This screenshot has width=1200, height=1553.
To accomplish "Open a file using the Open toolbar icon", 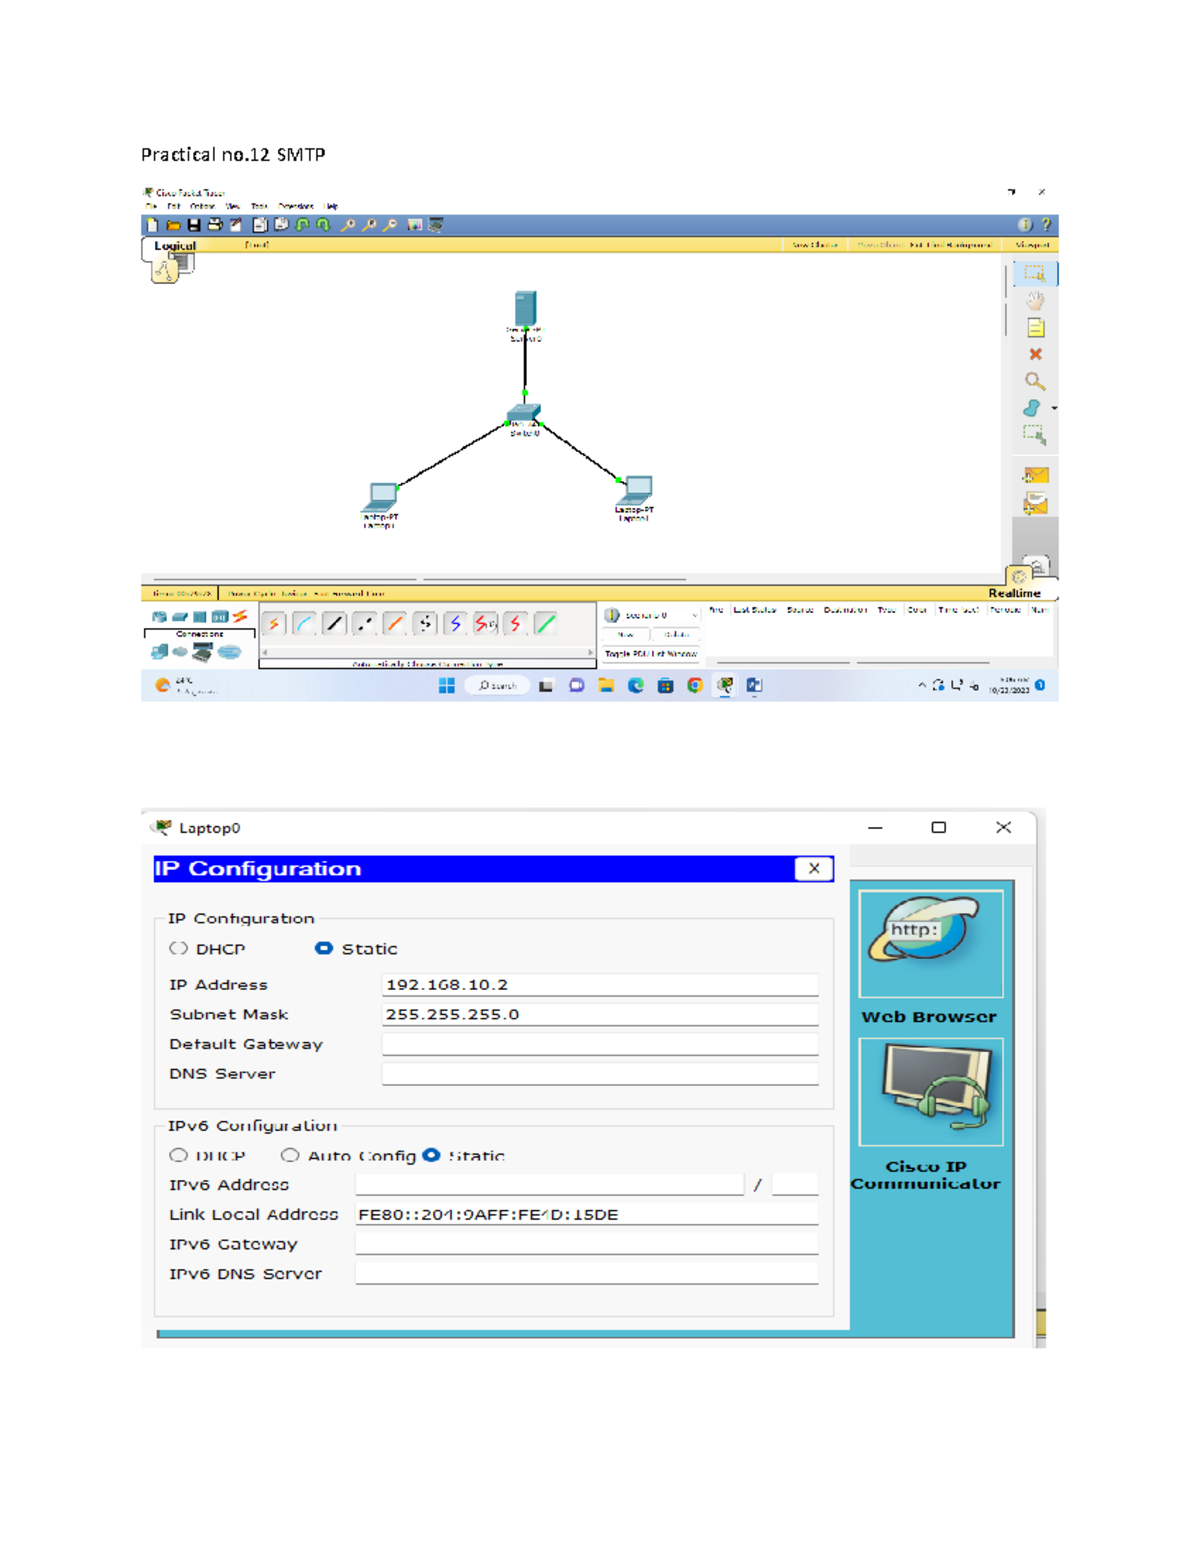I will tap(172, 225).
